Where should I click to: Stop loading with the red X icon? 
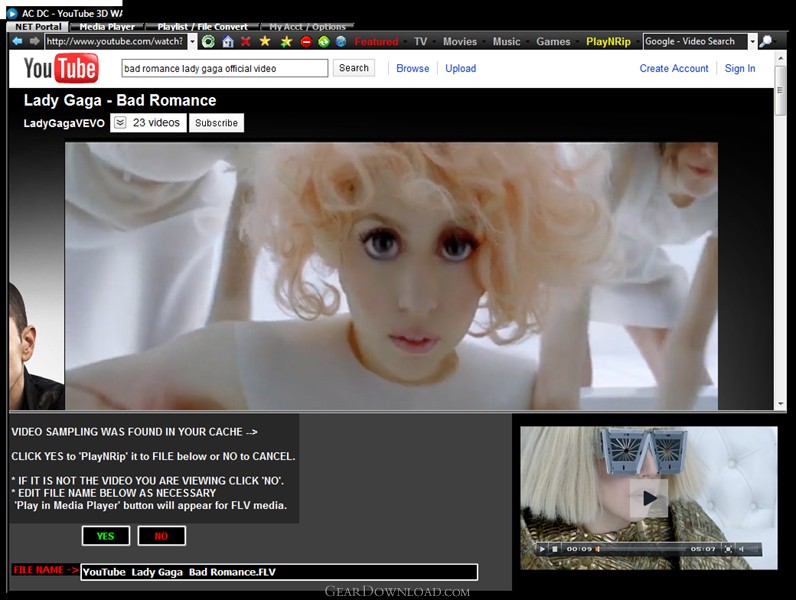(x=246, y=42)
